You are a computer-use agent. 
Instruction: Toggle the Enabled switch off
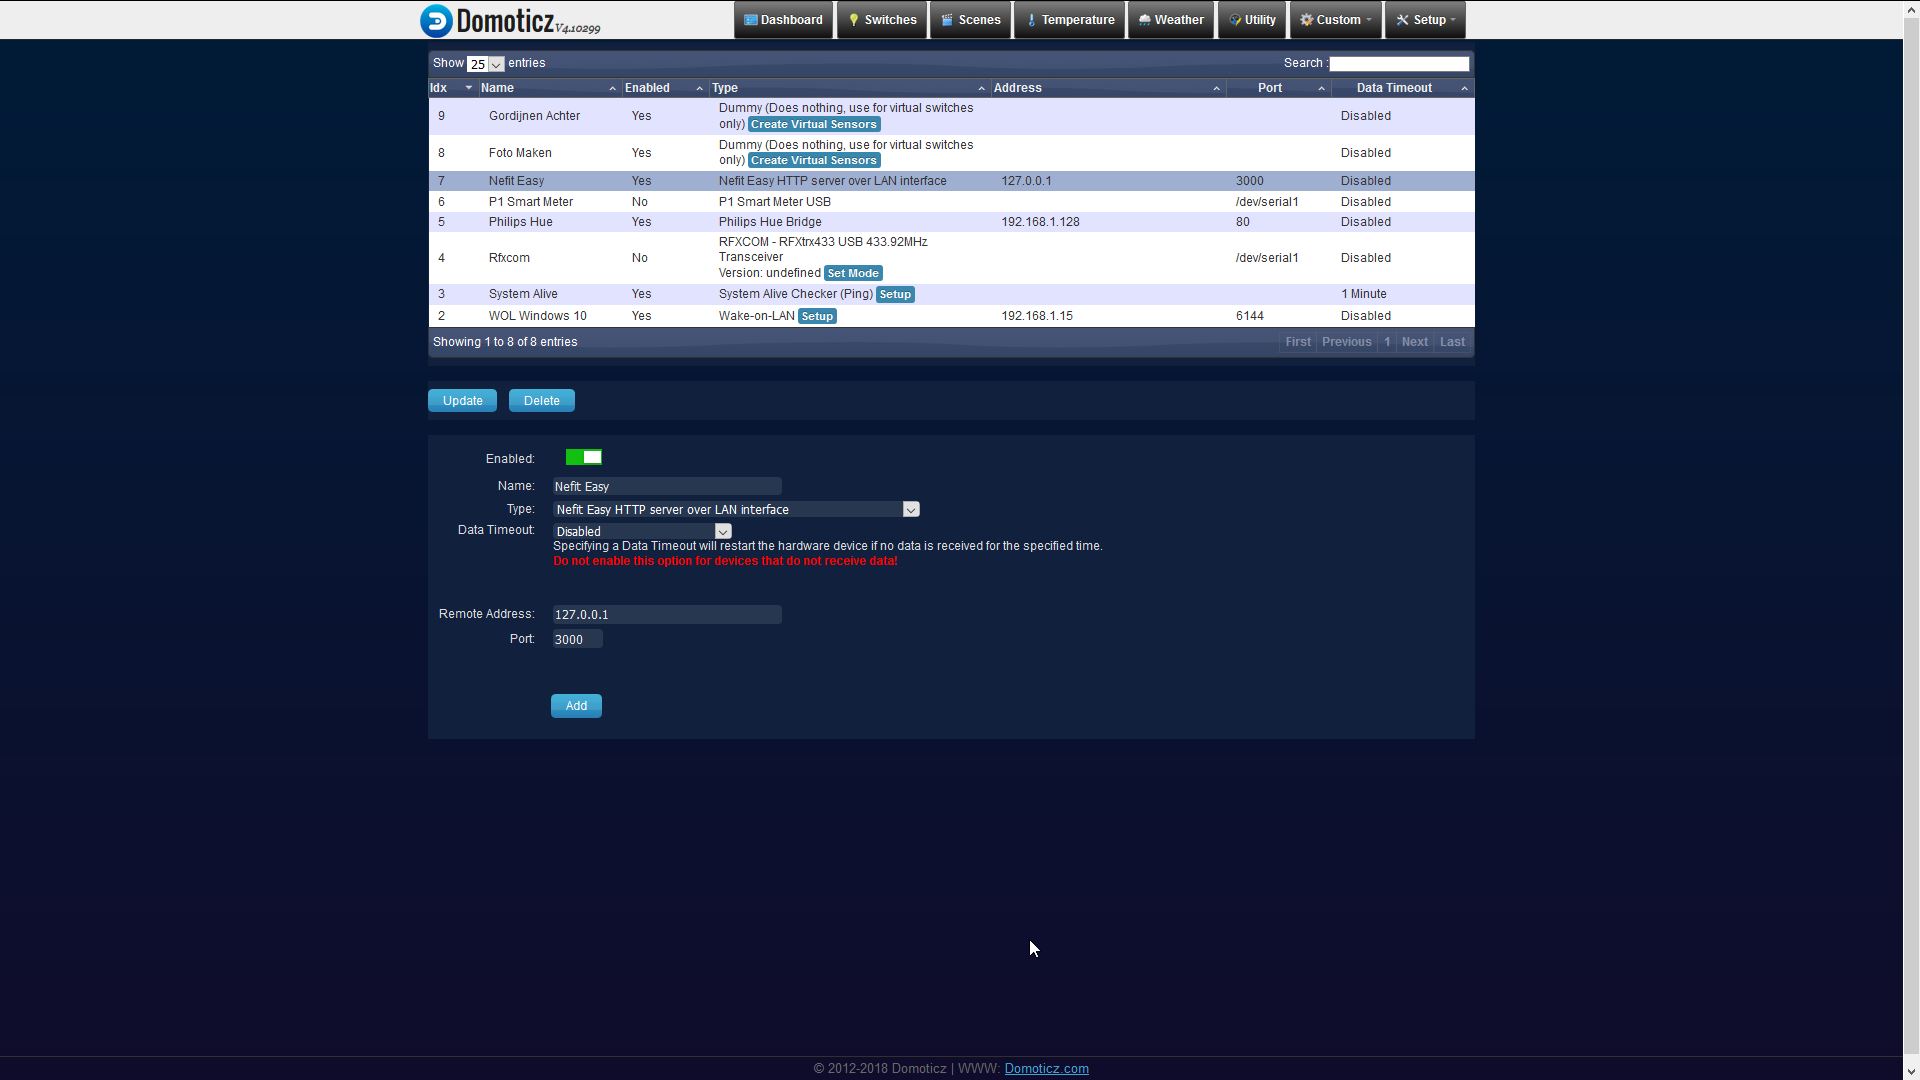[x=584, y=458]
